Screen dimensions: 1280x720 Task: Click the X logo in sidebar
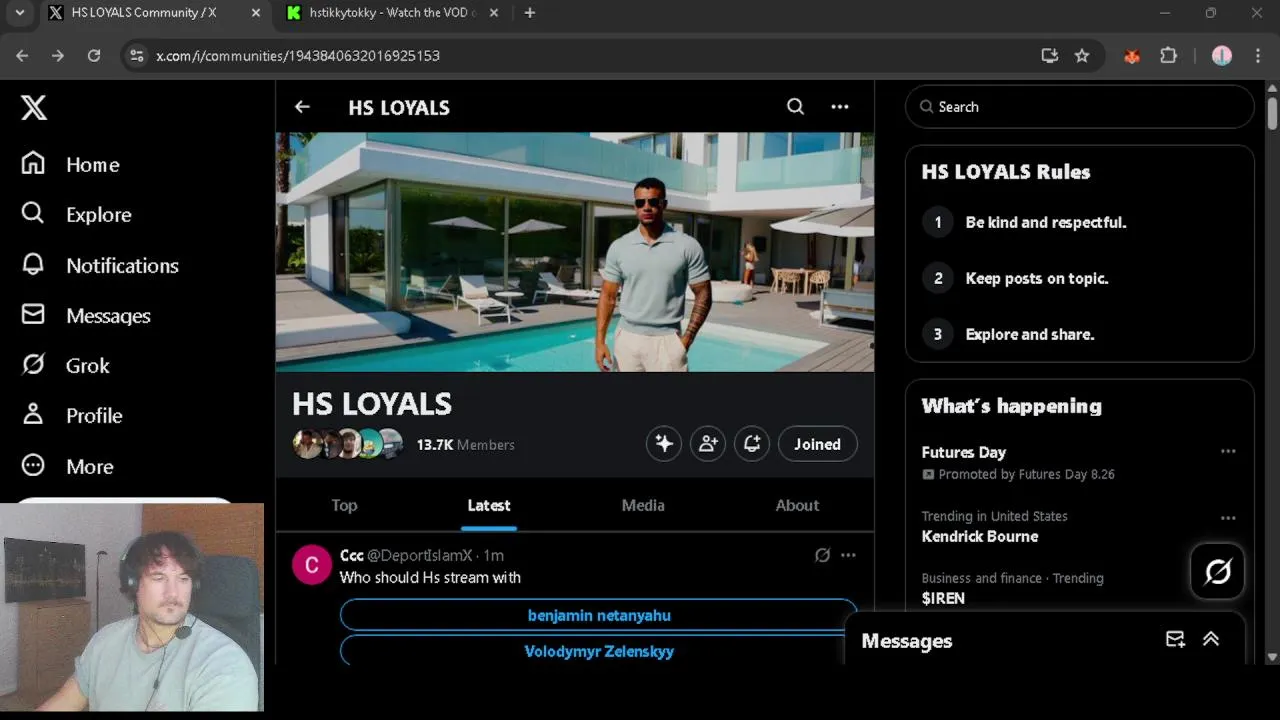click(34, 107)
